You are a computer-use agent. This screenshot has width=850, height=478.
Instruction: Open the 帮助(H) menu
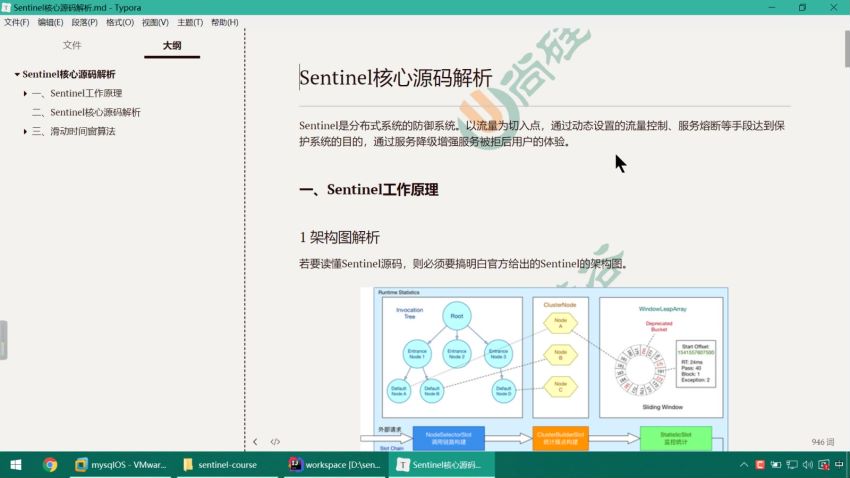click(224, 22)
